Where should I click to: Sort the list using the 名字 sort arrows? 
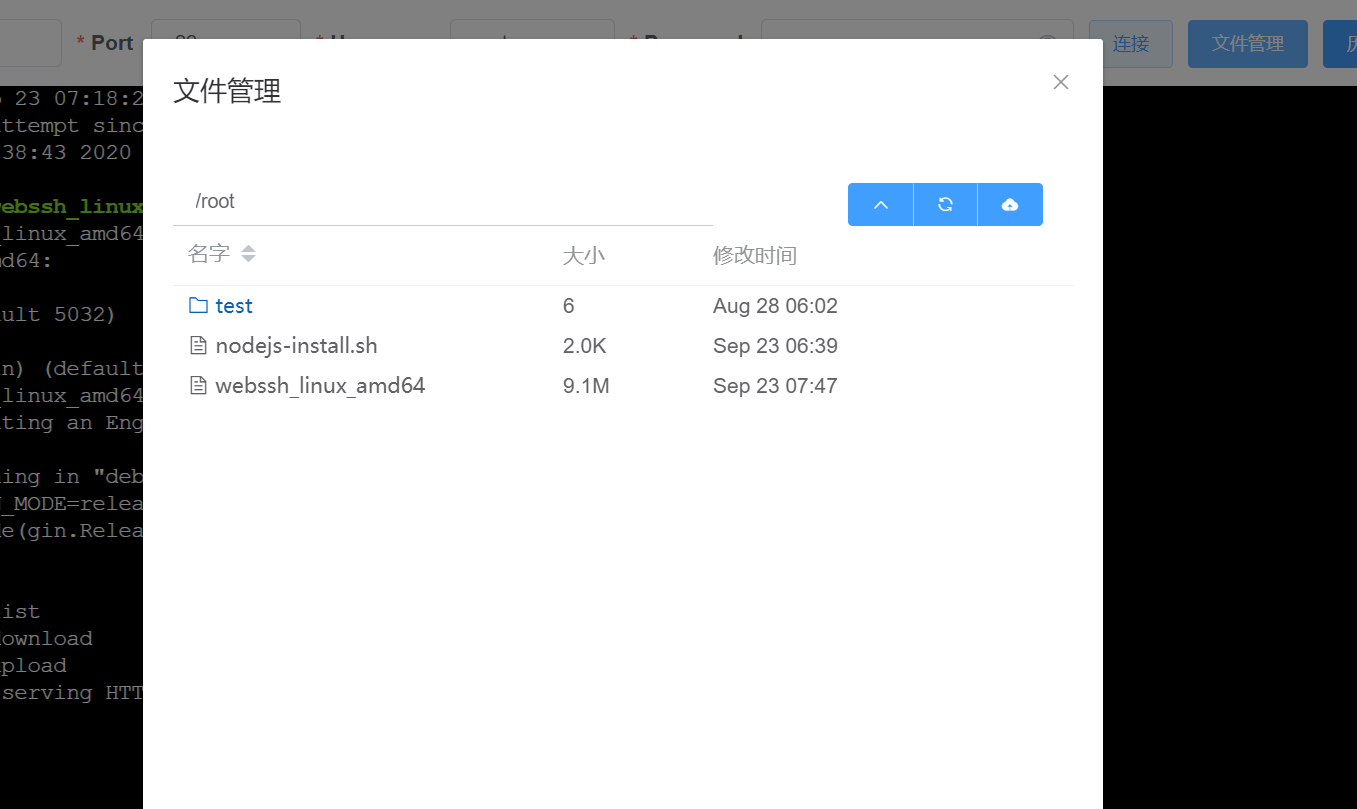(x=248, y=254)
